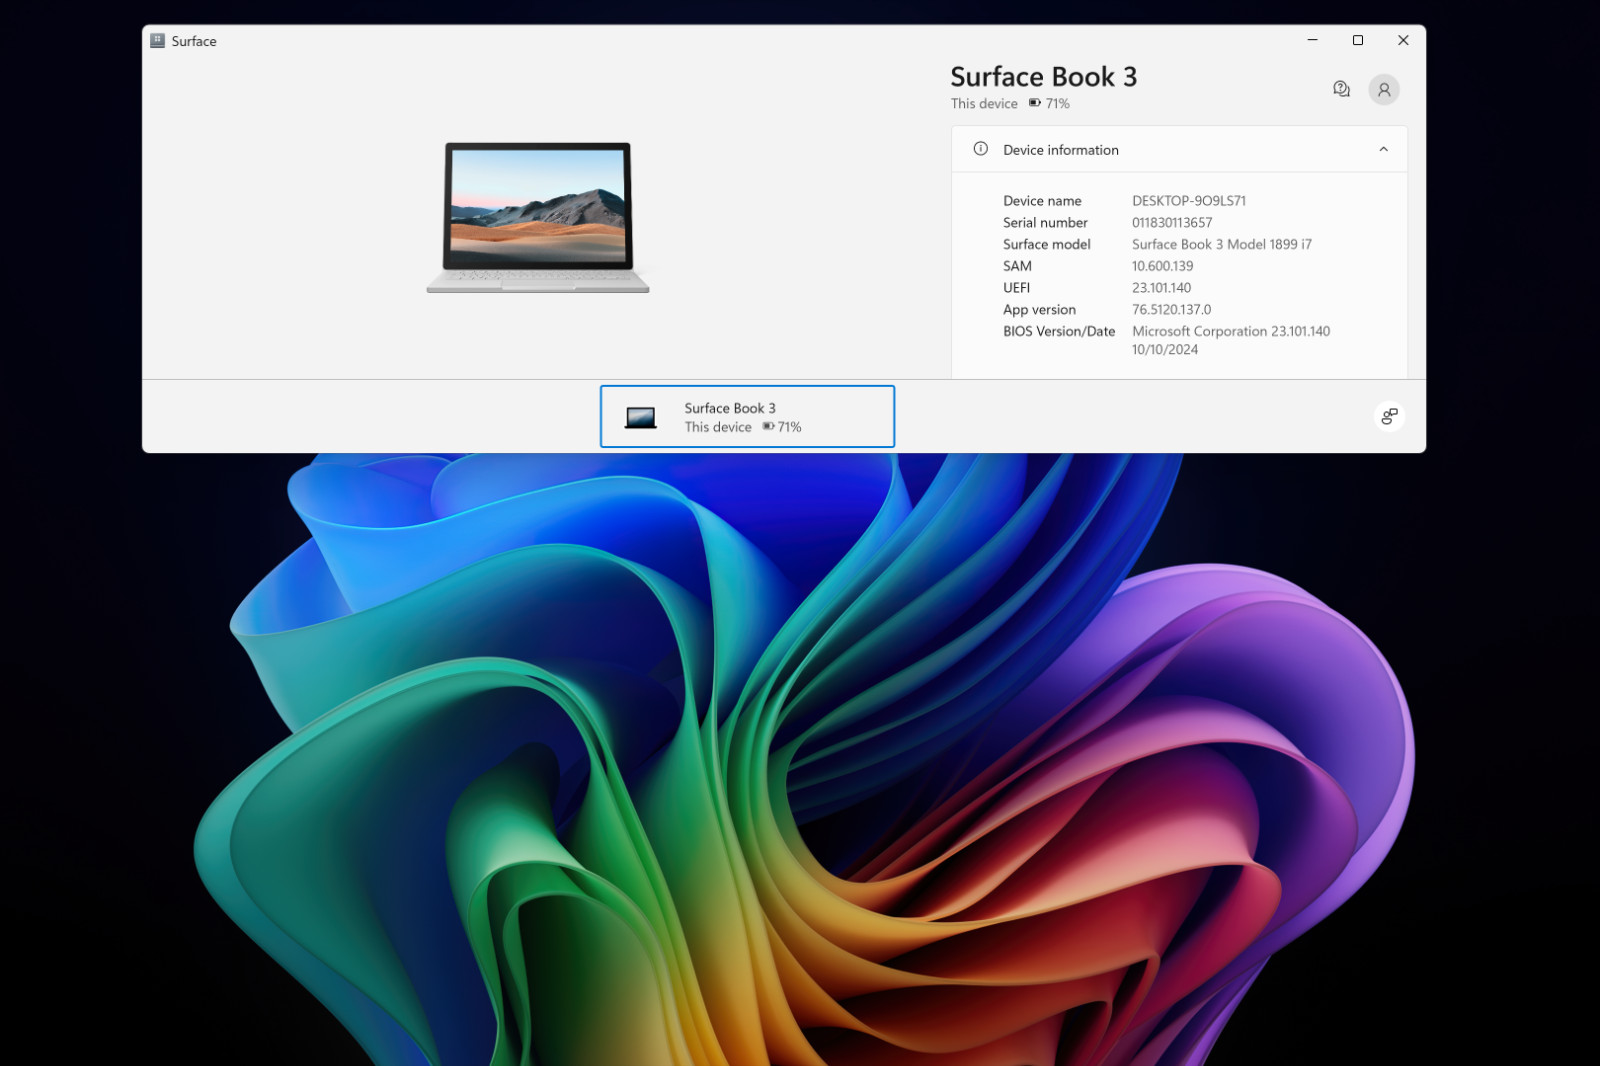The height and width of the screenshot is (1066, 1600).
Task: Close the Surface app window
Action: point(1403,40)
